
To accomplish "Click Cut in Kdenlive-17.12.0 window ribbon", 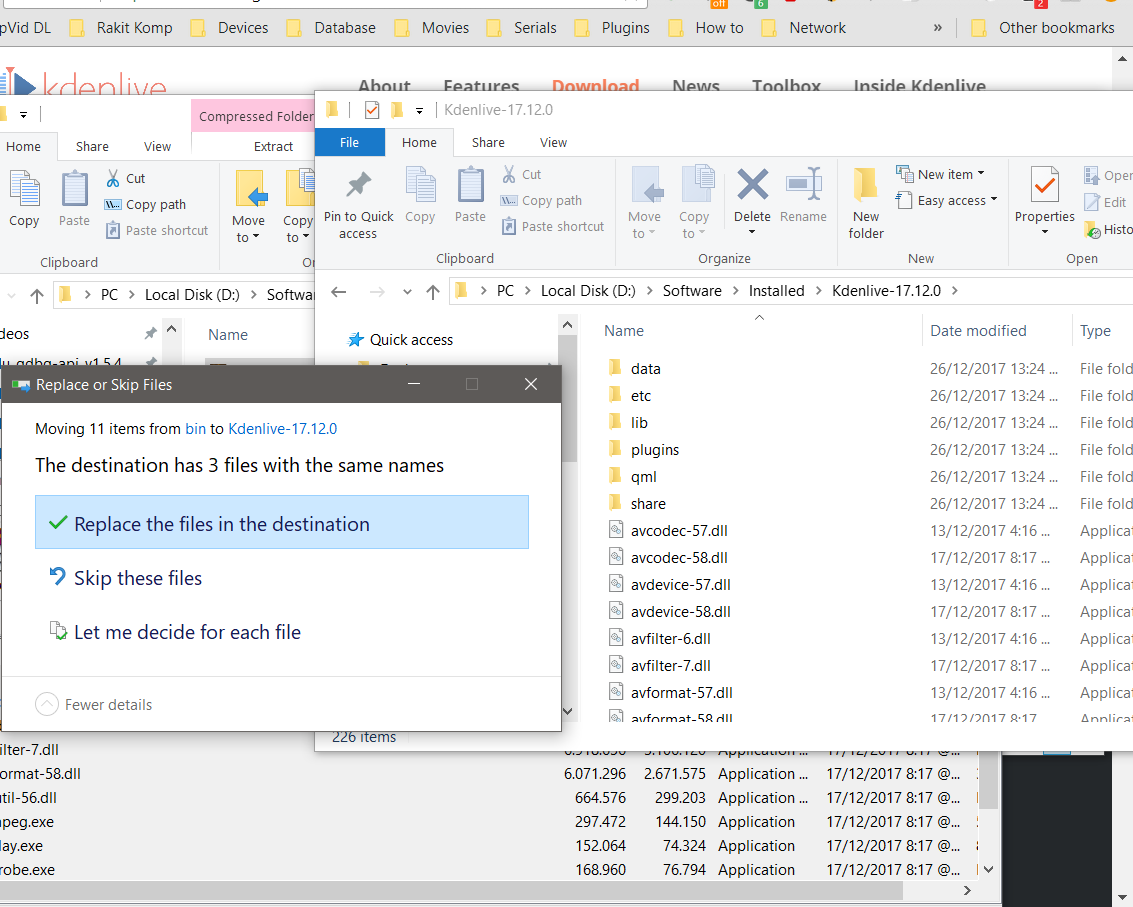I will [522, 174].
